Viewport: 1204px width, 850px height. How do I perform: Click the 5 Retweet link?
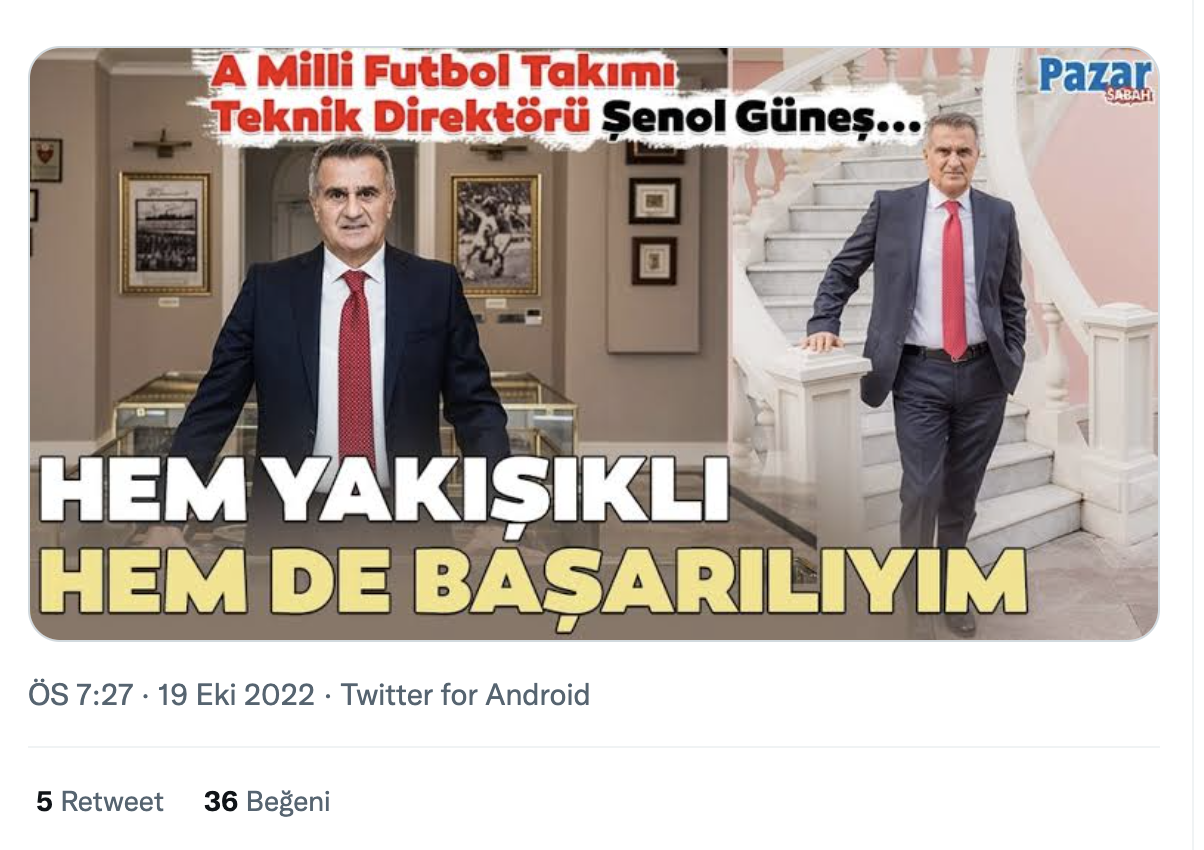100,802
